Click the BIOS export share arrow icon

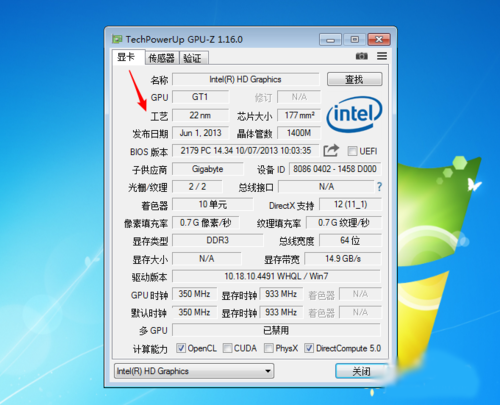tap(331, 151)
